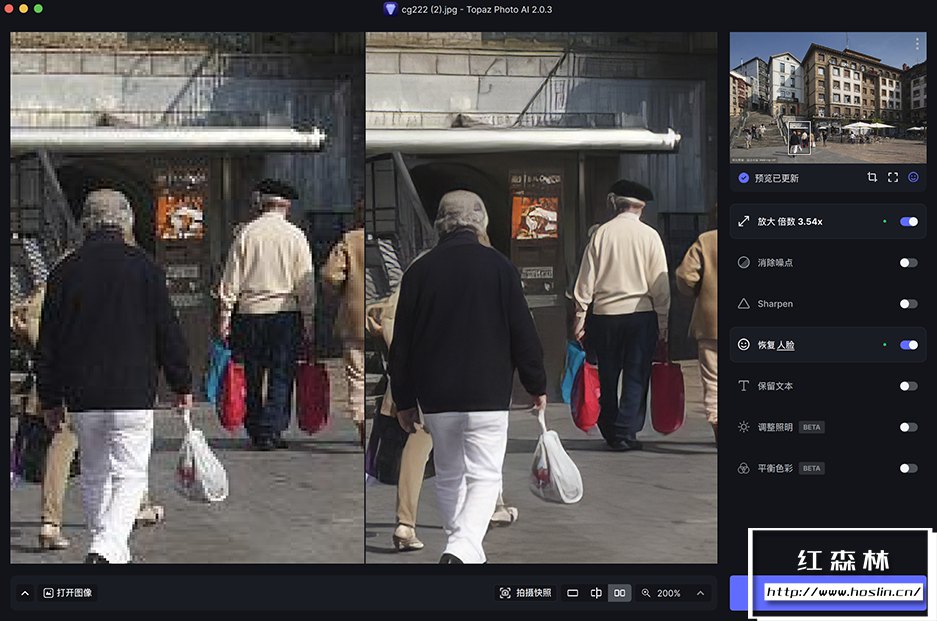Click the enhanced right preview pane

click(541, 298)
